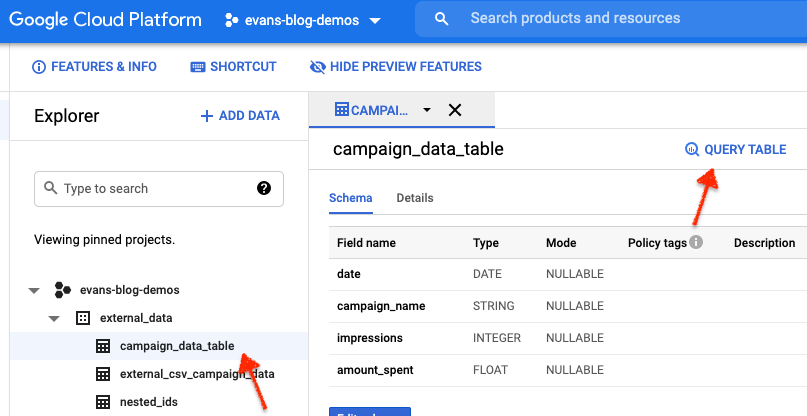Click Add Data in Explorer

[240, 116]
